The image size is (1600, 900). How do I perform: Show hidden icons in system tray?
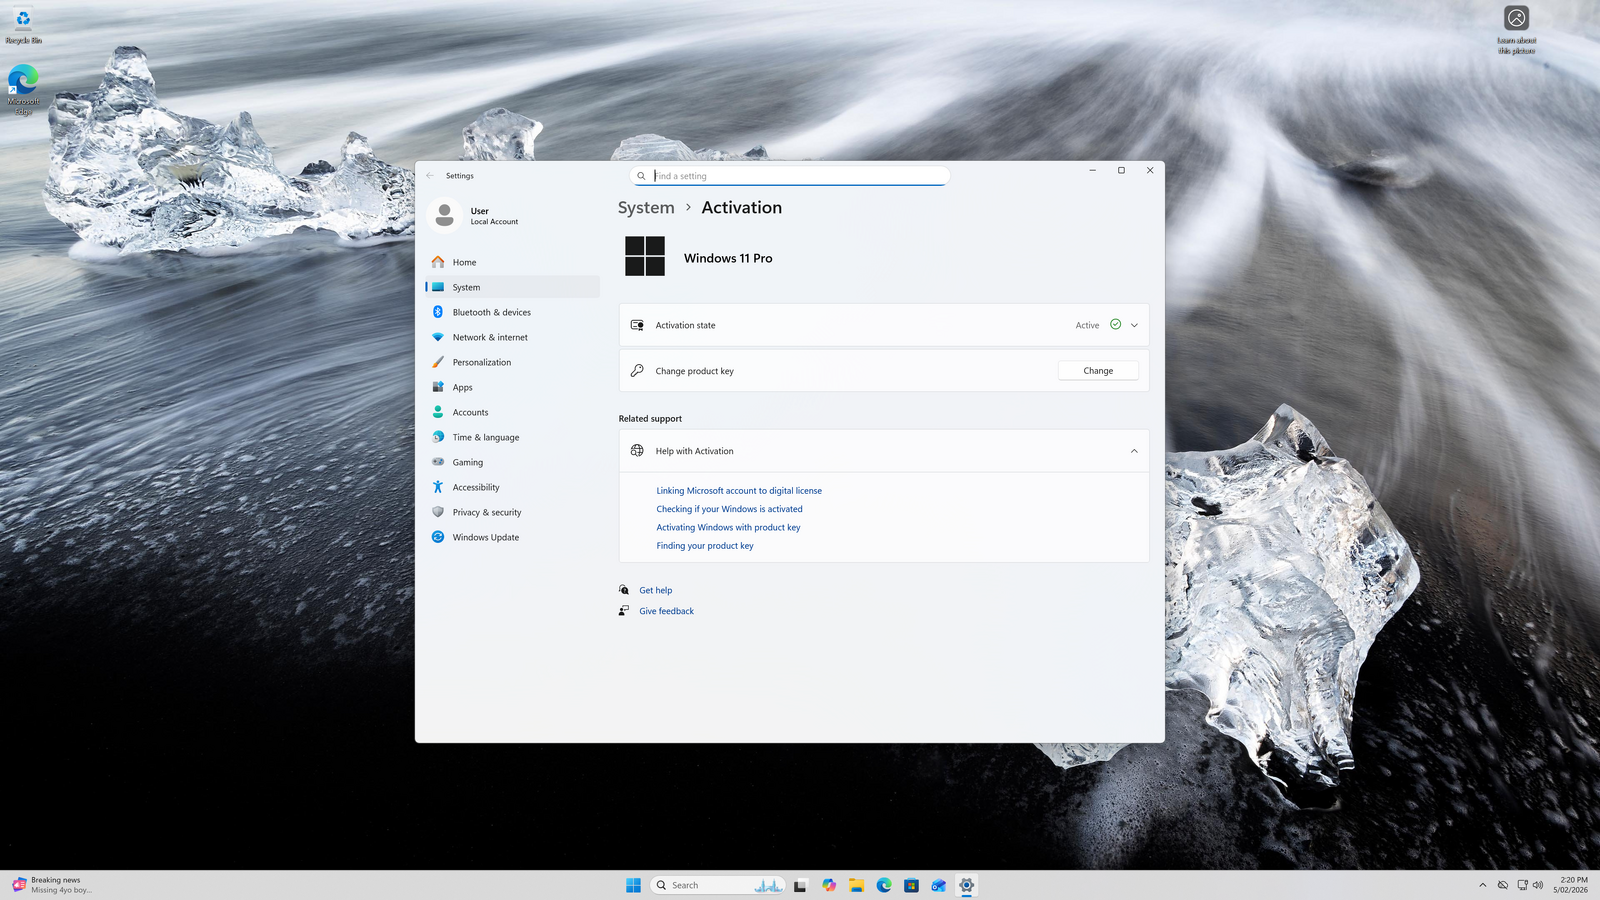pyautogui.click(x=1482, y=885)
